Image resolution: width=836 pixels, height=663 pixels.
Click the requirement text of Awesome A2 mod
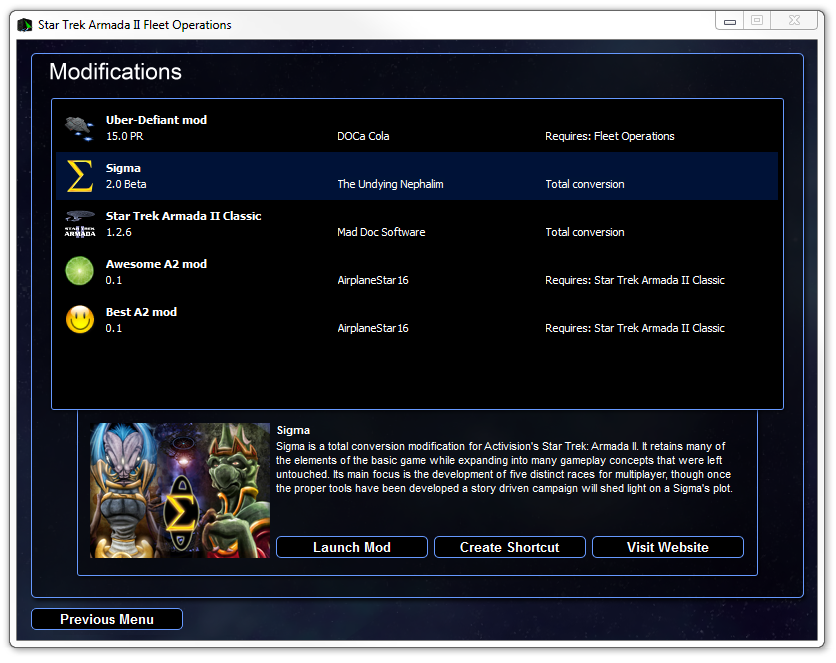tap(634, 280)
